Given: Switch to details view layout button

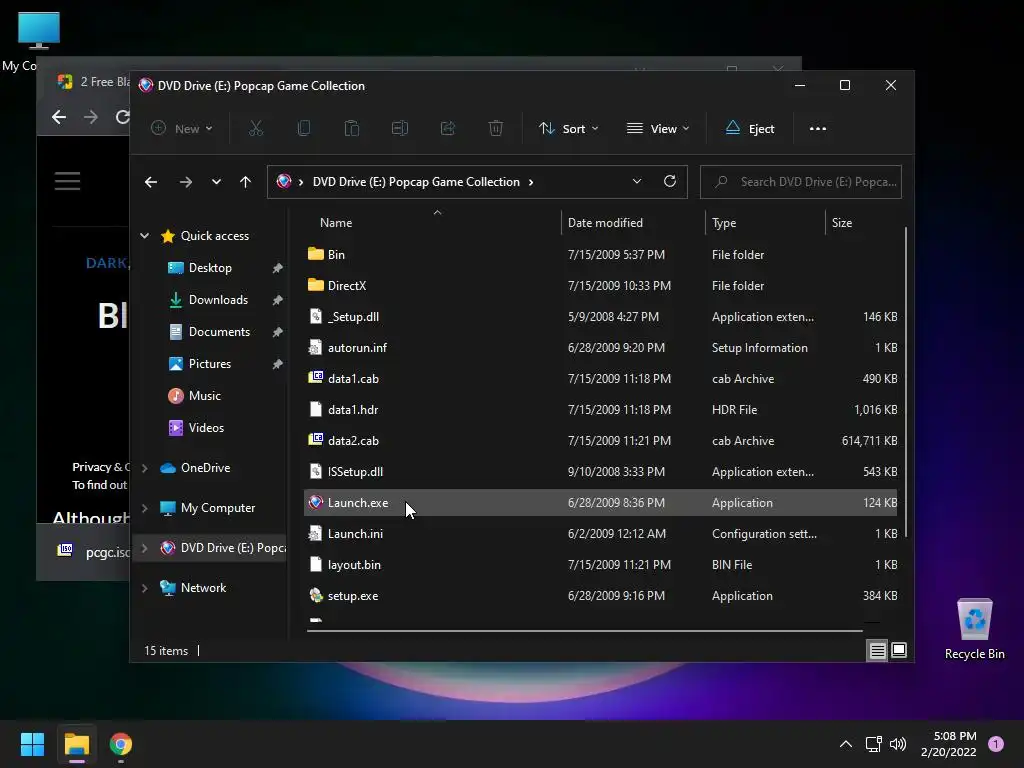Looking at the screenshot, I should coord(877,650).
